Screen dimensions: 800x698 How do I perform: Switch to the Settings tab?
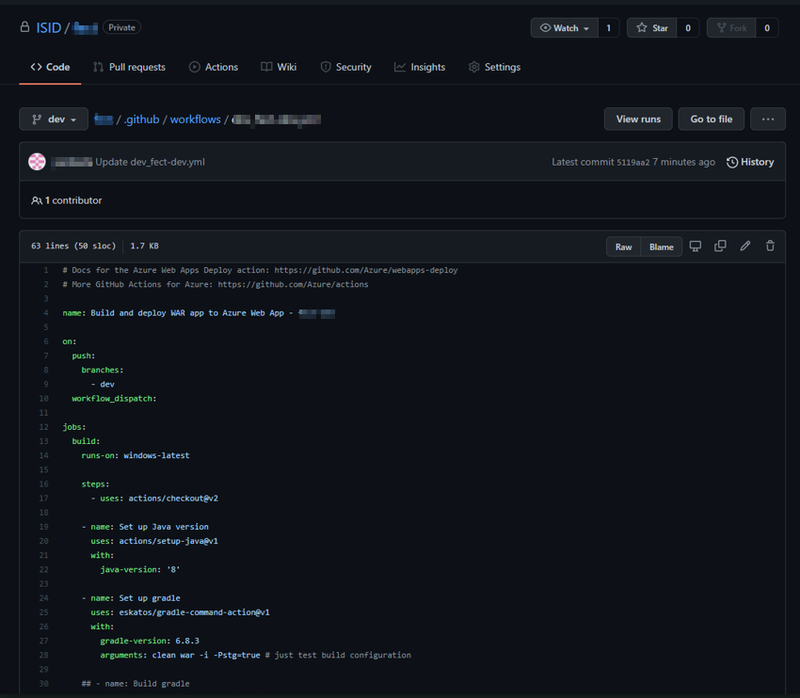coord(494,67)
